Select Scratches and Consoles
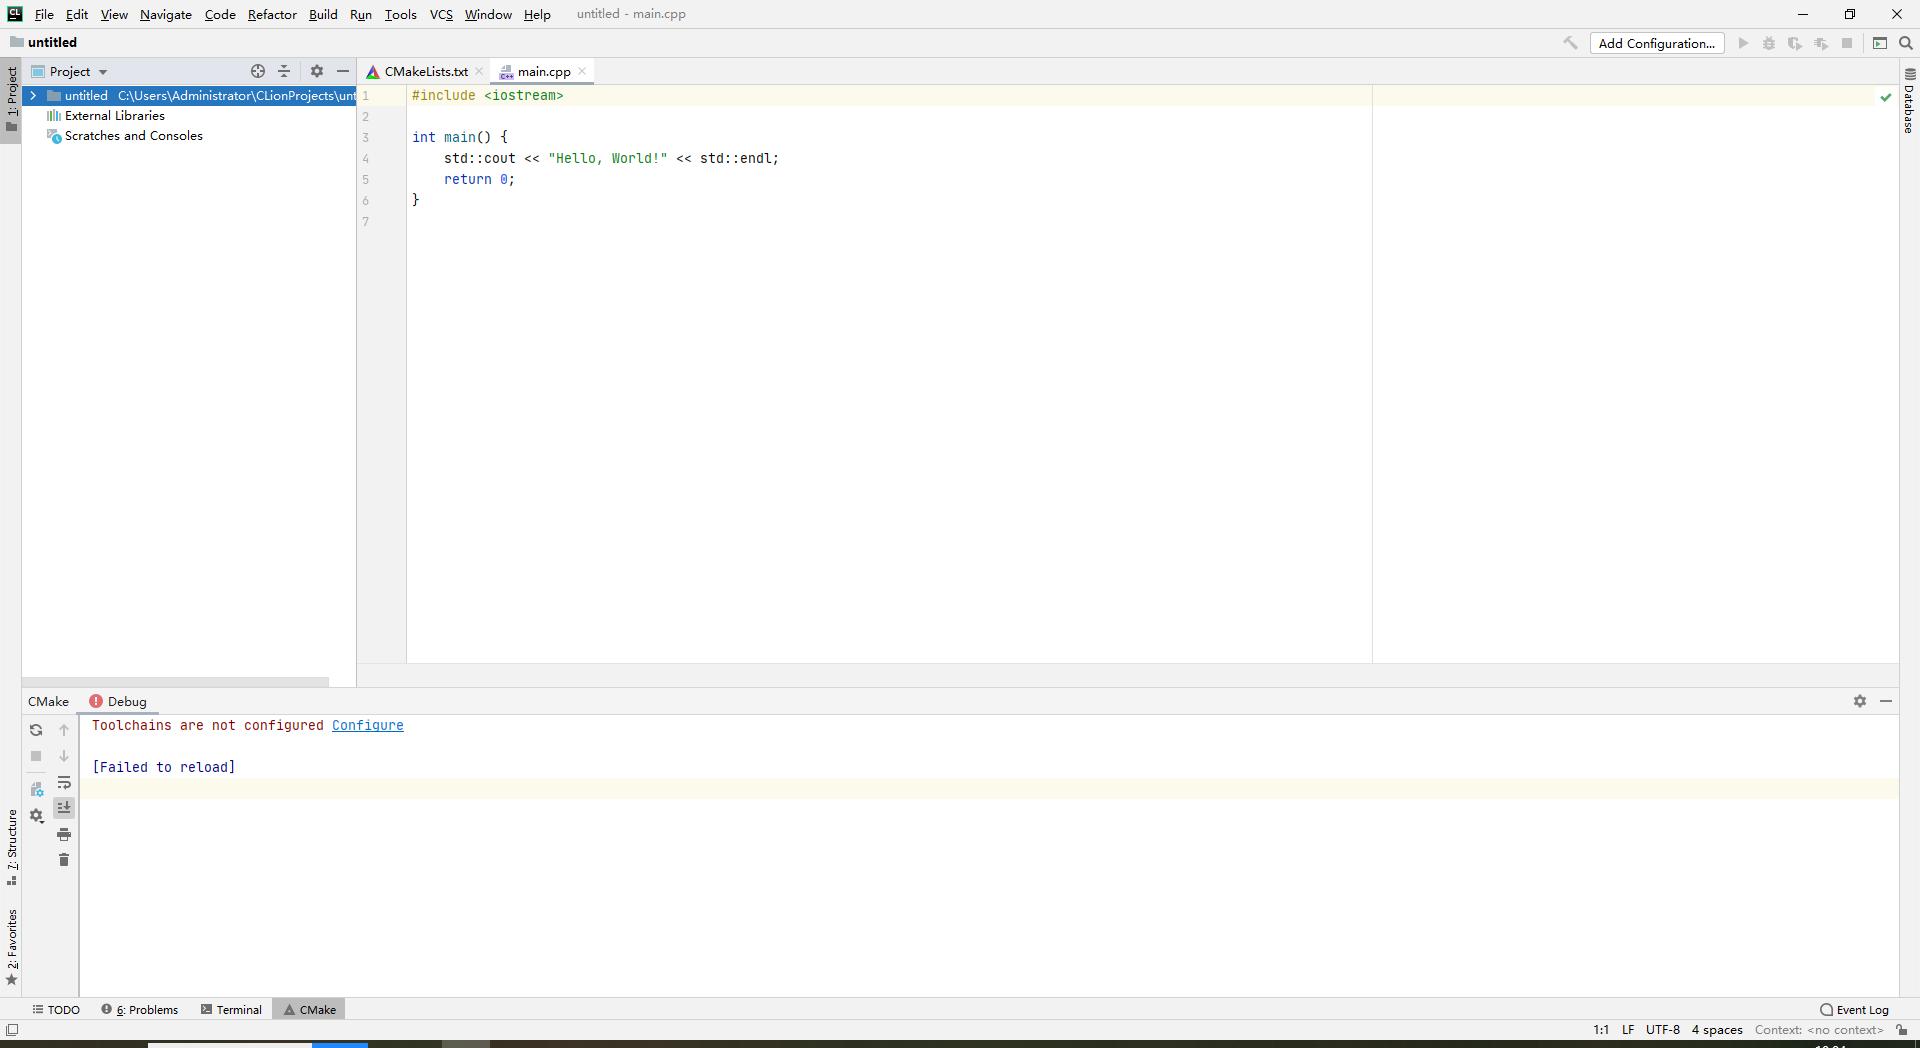Image resolution: width=1920 pixels, height=1048 pixels. coord(134,136)
